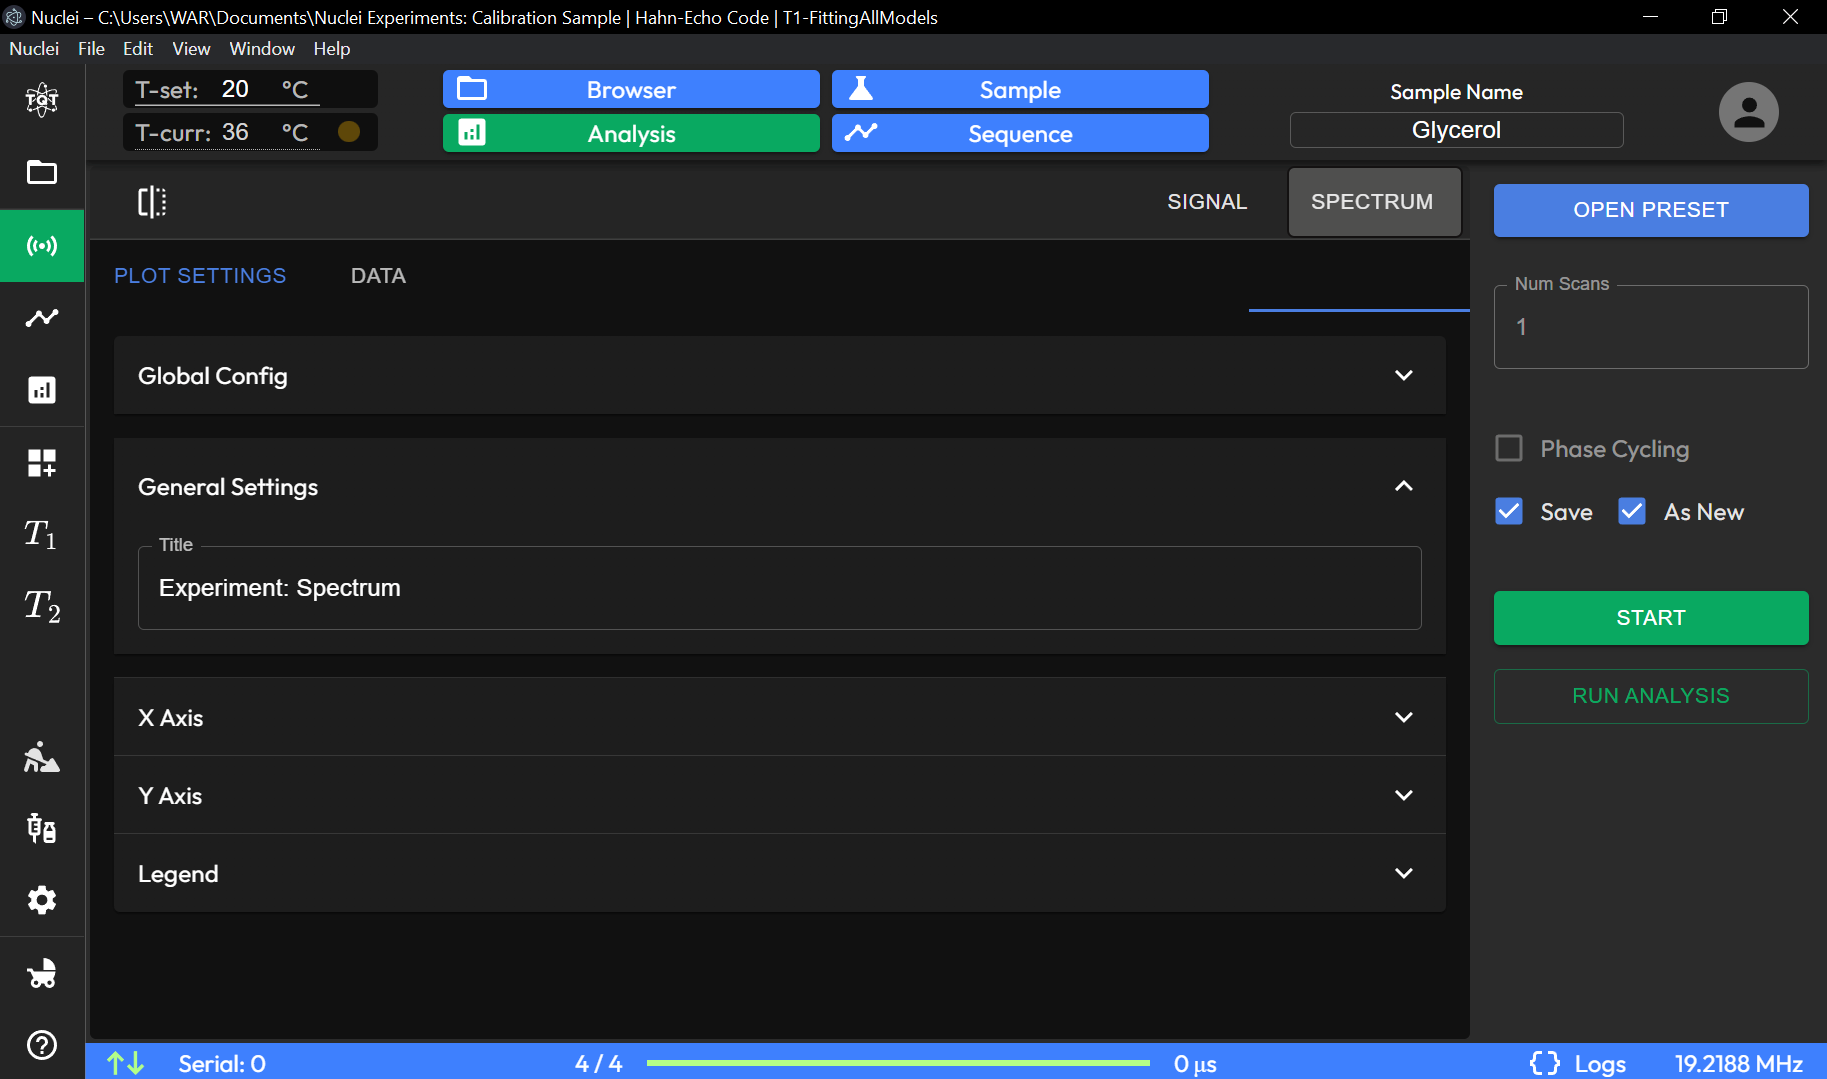1827x1079 pixels.
Task: Open the help question mark icon
Action: coord(42,1045)
